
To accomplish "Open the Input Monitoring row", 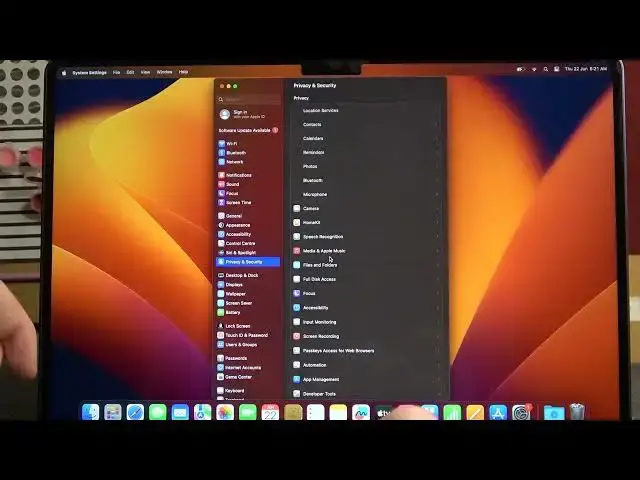I will click(366, 322).
